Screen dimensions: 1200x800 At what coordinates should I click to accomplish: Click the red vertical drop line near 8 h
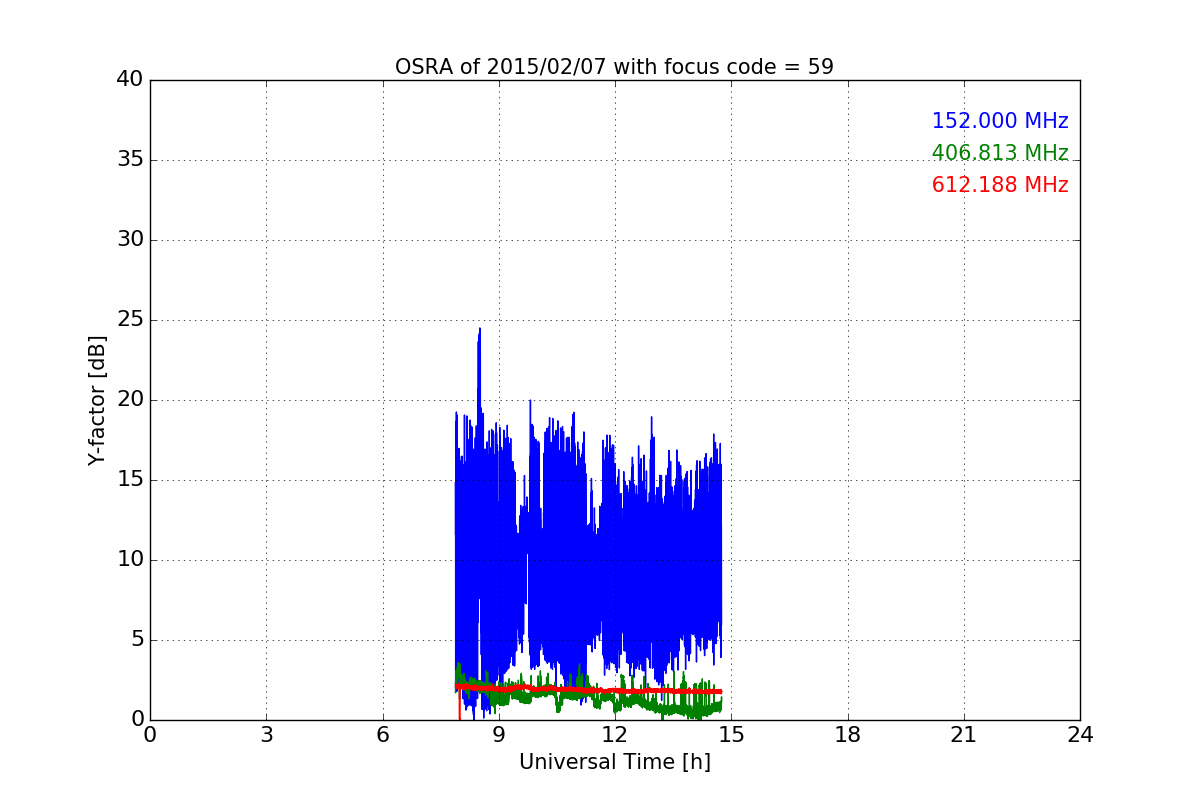click(x=459, y=704)
